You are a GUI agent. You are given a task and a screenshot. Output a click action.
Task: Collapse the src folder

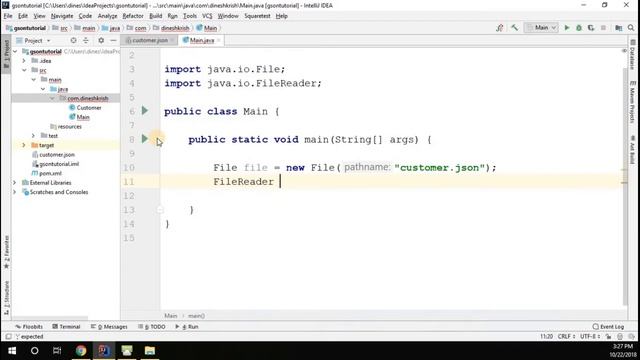pyautogui.click(x=24, y=70)
